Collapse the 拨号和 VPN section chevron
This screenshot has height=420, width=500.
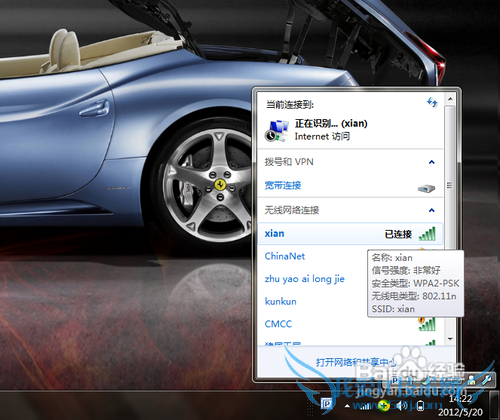coord(432,162)
